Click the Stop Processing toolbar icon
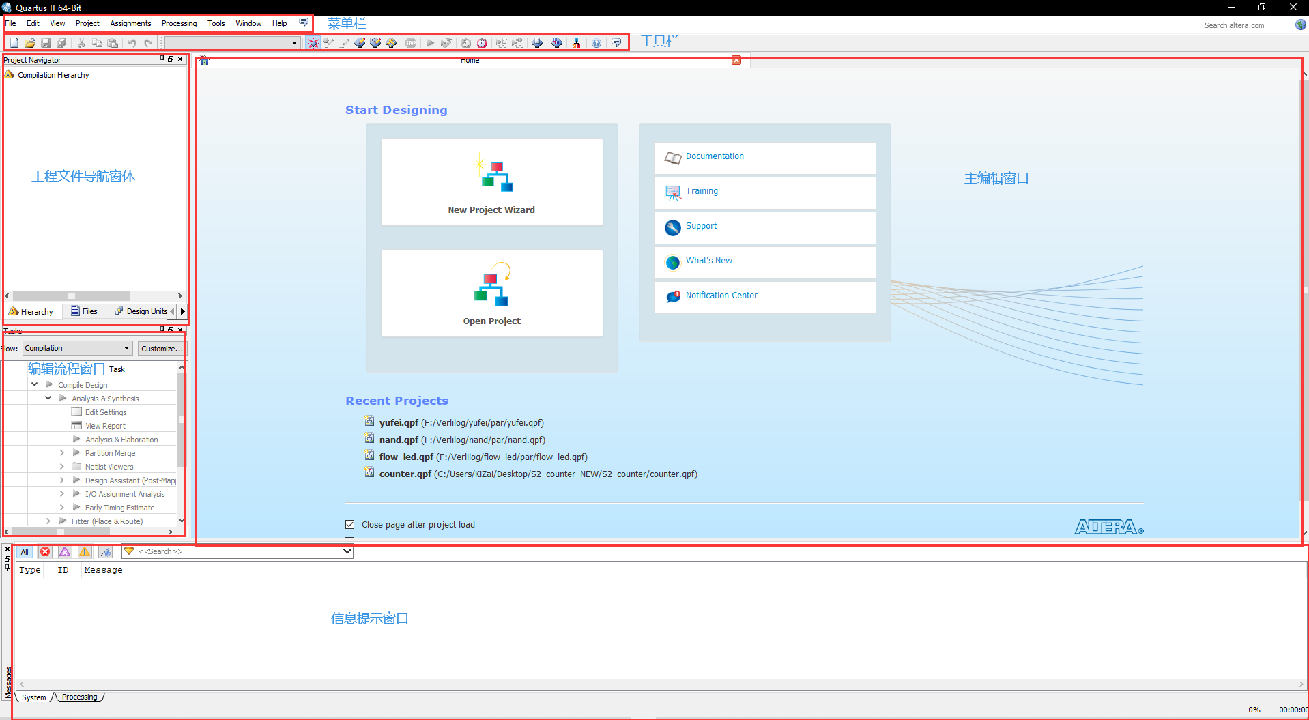 click(x=410, y=43)
